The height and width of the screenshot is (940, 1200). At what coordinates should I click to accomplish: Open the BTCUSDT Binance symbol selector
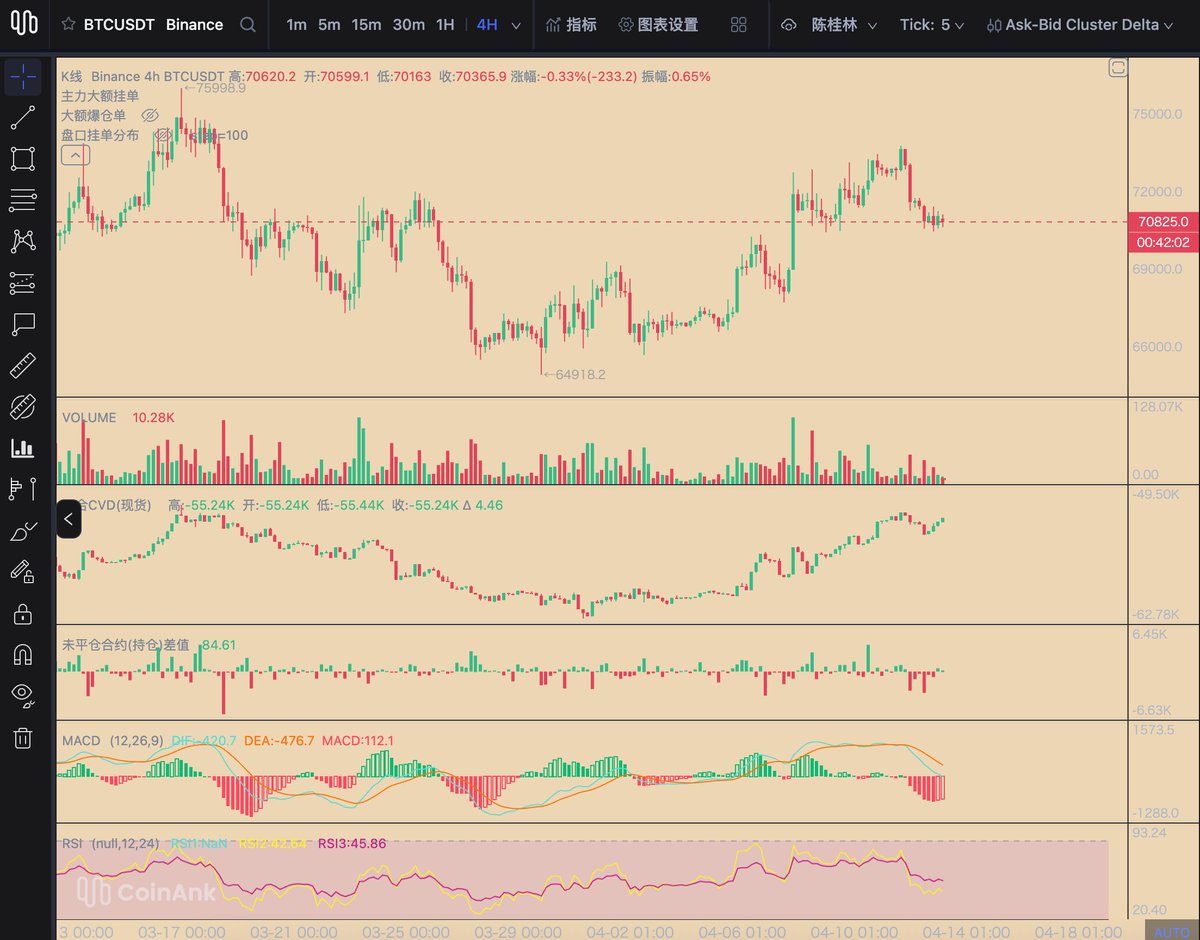click(x=153, y=24)
